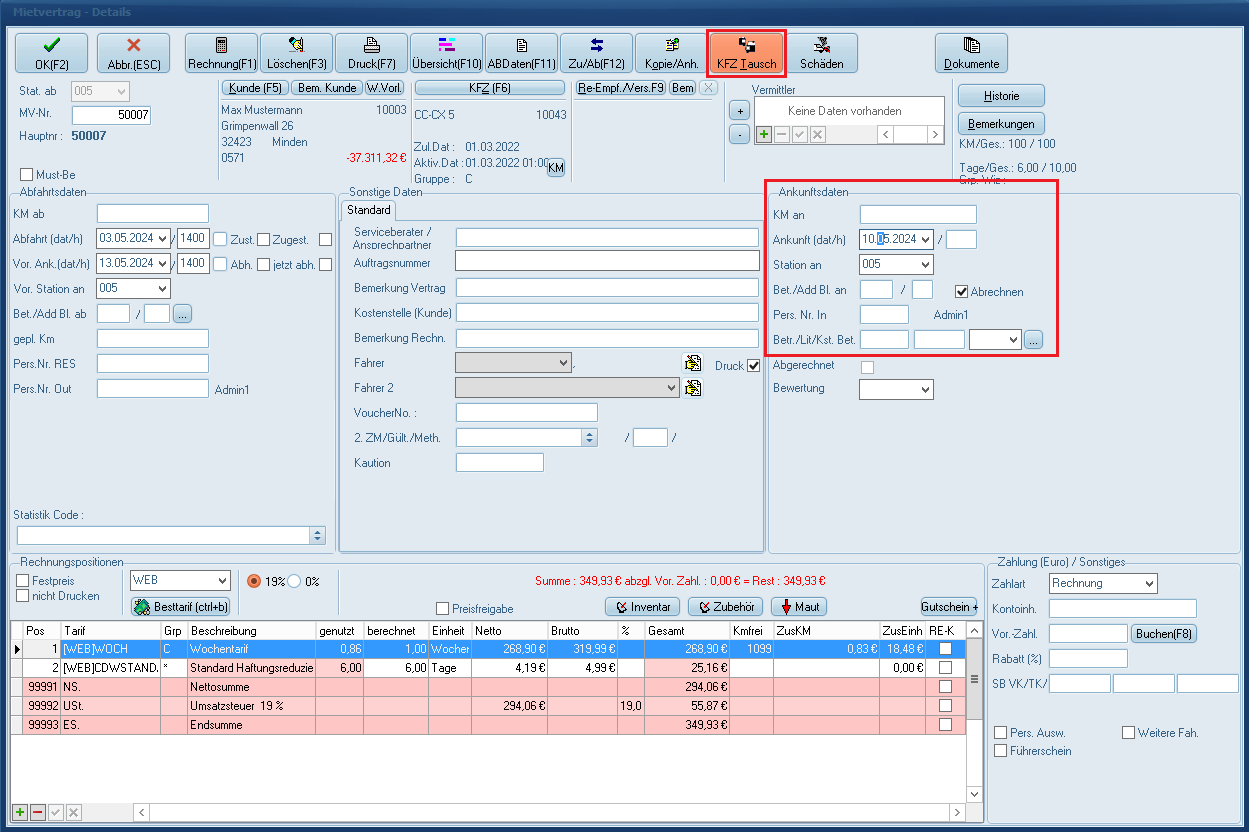
Task: Open the Dokumente documents button
Action: coord(971,53)
